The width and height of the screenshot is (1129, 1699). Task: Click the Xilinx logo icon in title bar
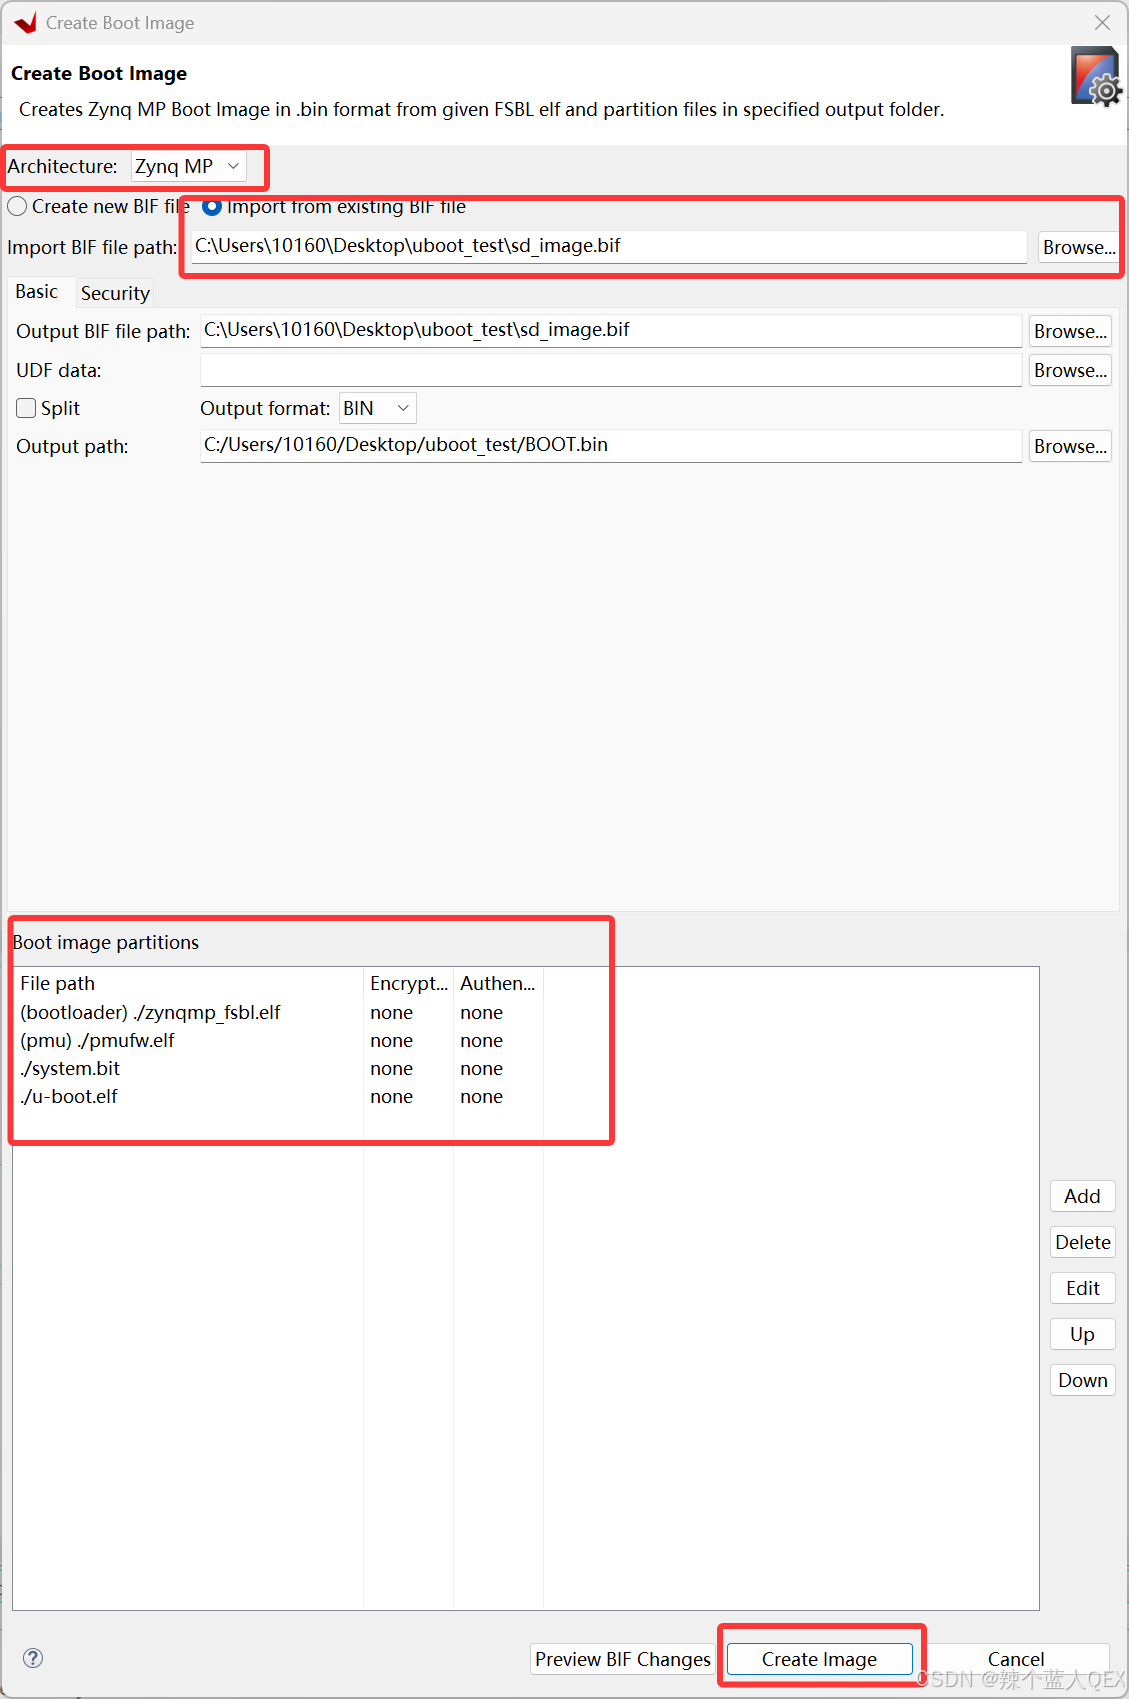pyautogui.click(x=25, y=23)
